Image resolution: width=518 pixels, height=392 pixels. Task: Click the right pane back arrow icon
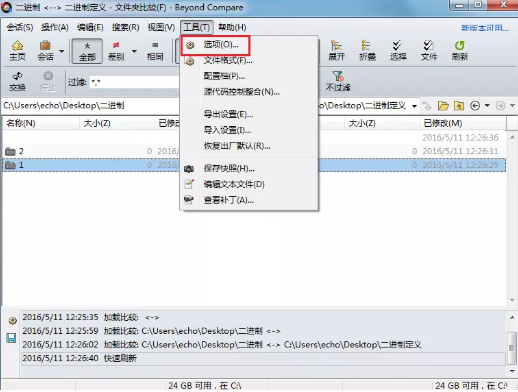tap(475, 106)
